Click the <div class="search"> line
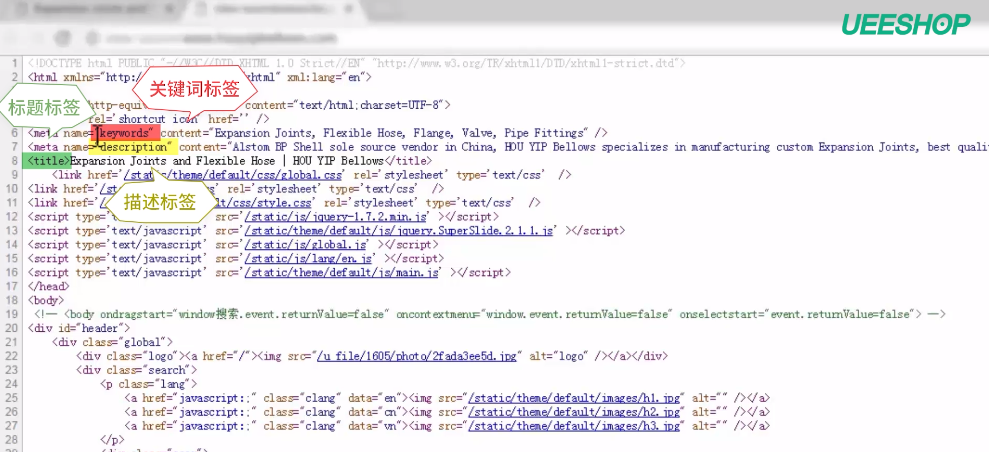This screenshot has width=989, height=452. pos(137,369)
